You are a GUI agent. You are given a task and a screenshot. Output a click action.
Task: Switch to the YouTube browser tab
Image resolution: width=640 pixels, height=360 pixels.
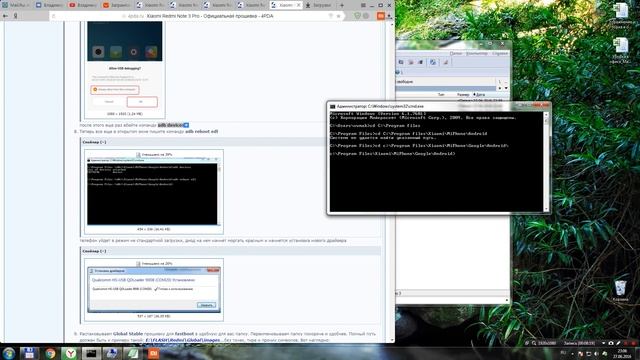(82, 5)
